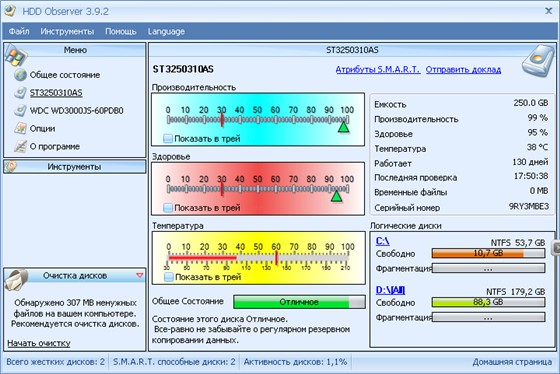Viewport: 560px width, 374px height.
Task: Click the globe icon beside Общее состояние
Action: tap(20, 75)
